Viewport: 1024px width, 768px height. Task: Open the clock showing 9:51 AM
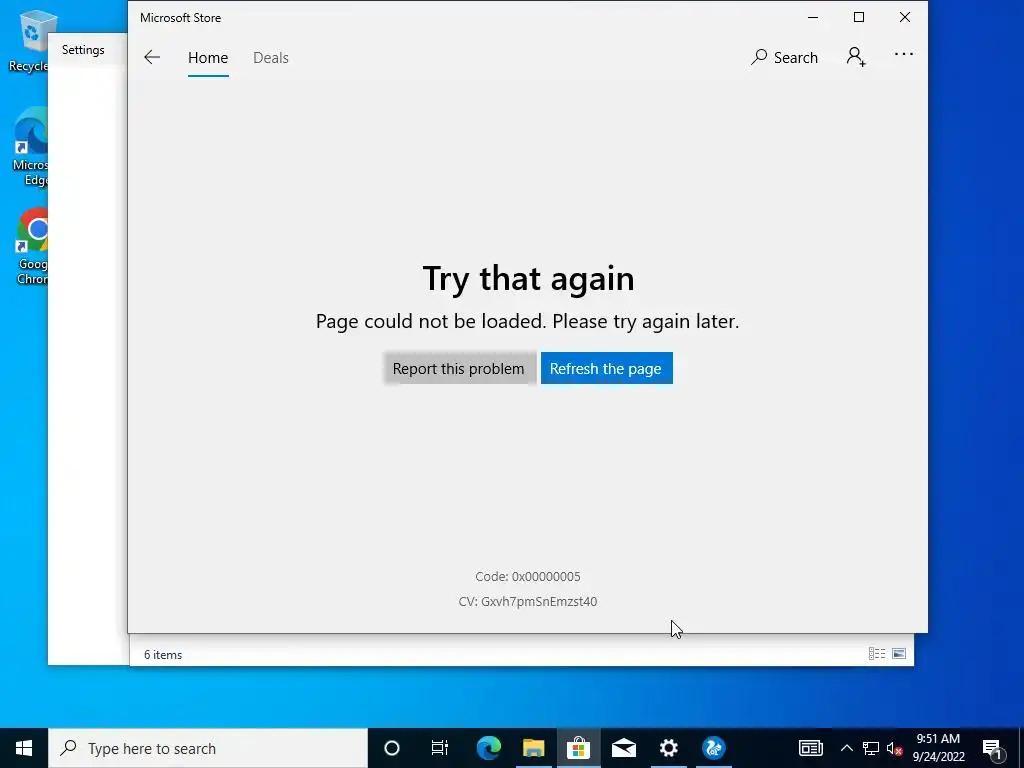tap(938, 748)
